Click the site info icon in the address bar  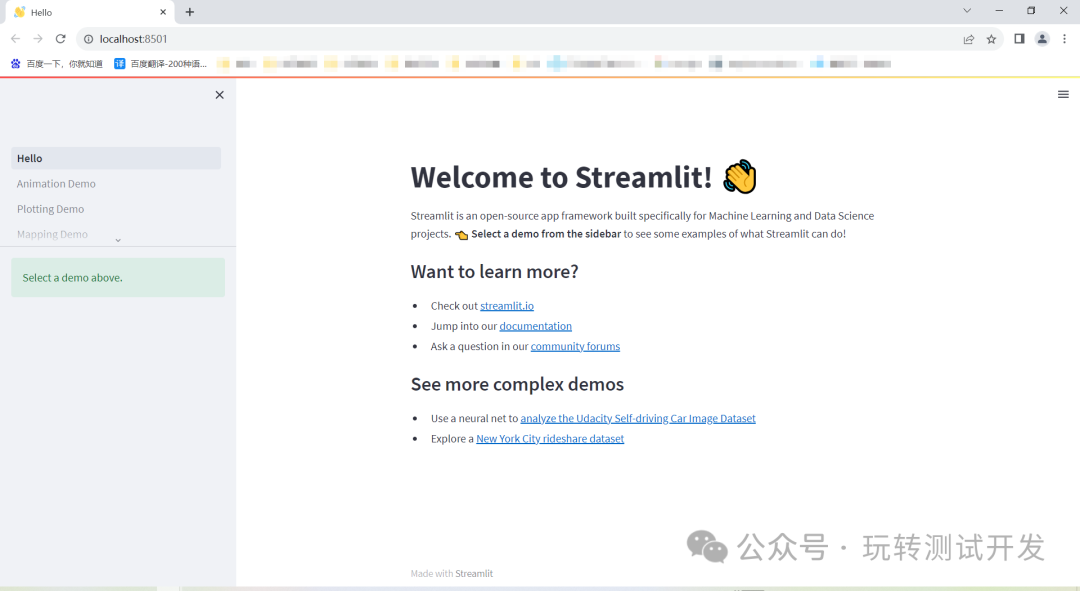click(x=88, y=39)
